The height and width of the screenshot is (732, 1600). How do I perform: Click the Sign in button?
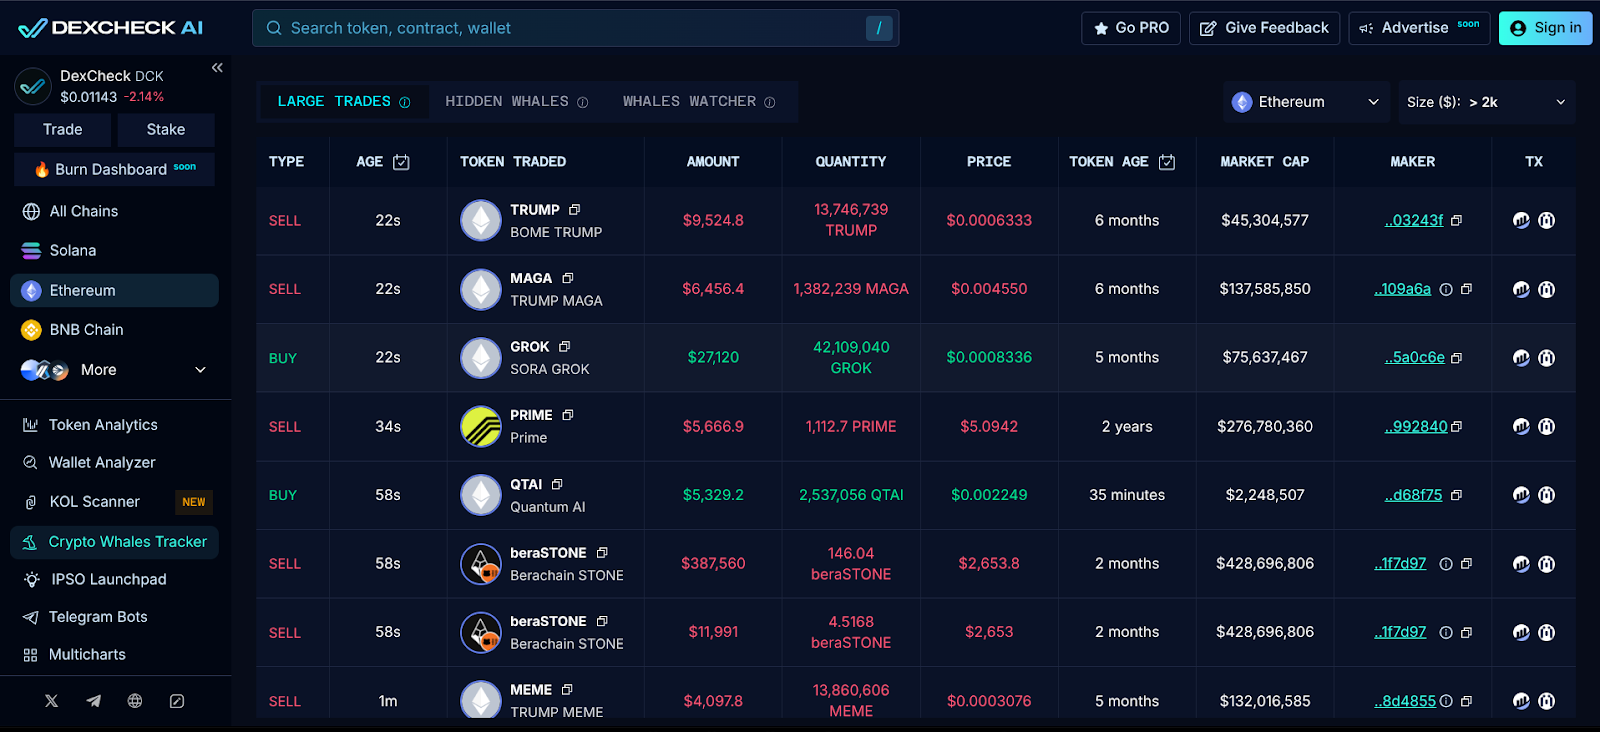coord(1545,28)
